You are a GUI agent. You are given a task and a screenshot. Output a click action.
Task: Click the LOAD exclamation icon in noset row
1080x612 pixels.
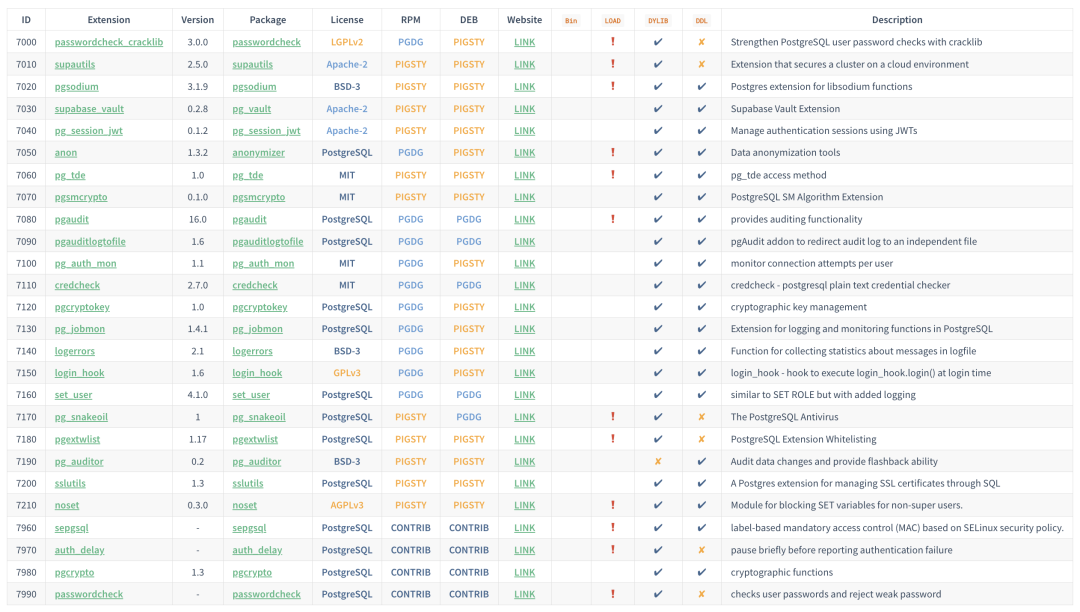612,505
